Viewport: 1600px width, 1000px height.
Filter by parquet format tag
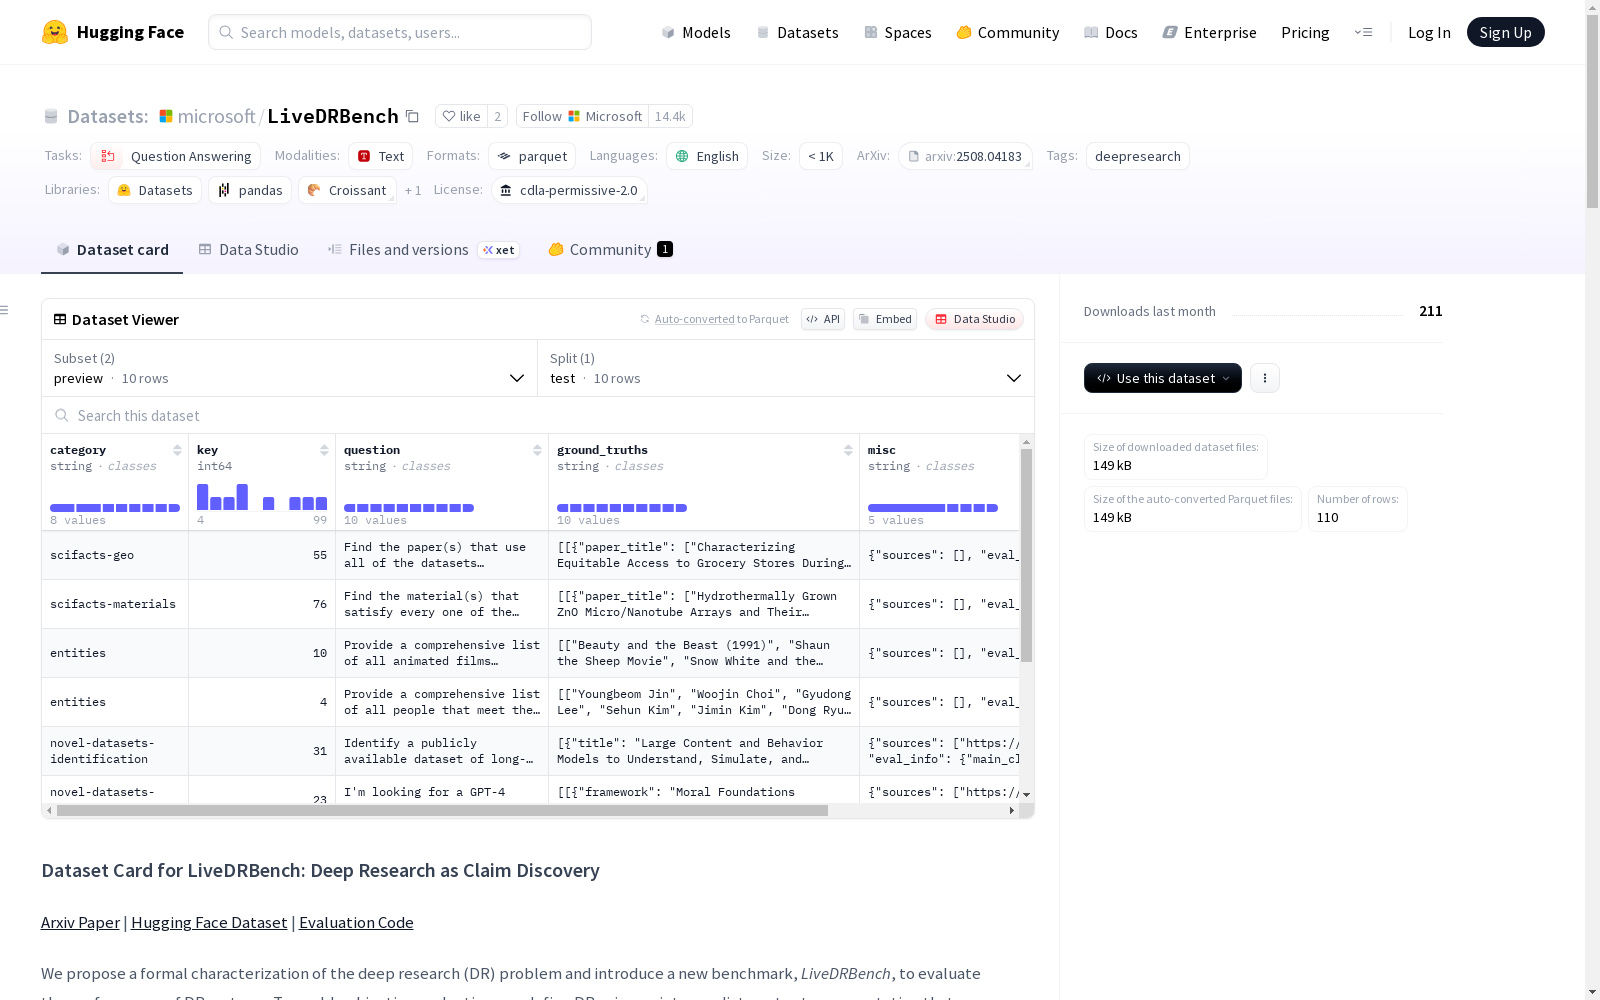[532, 156]
